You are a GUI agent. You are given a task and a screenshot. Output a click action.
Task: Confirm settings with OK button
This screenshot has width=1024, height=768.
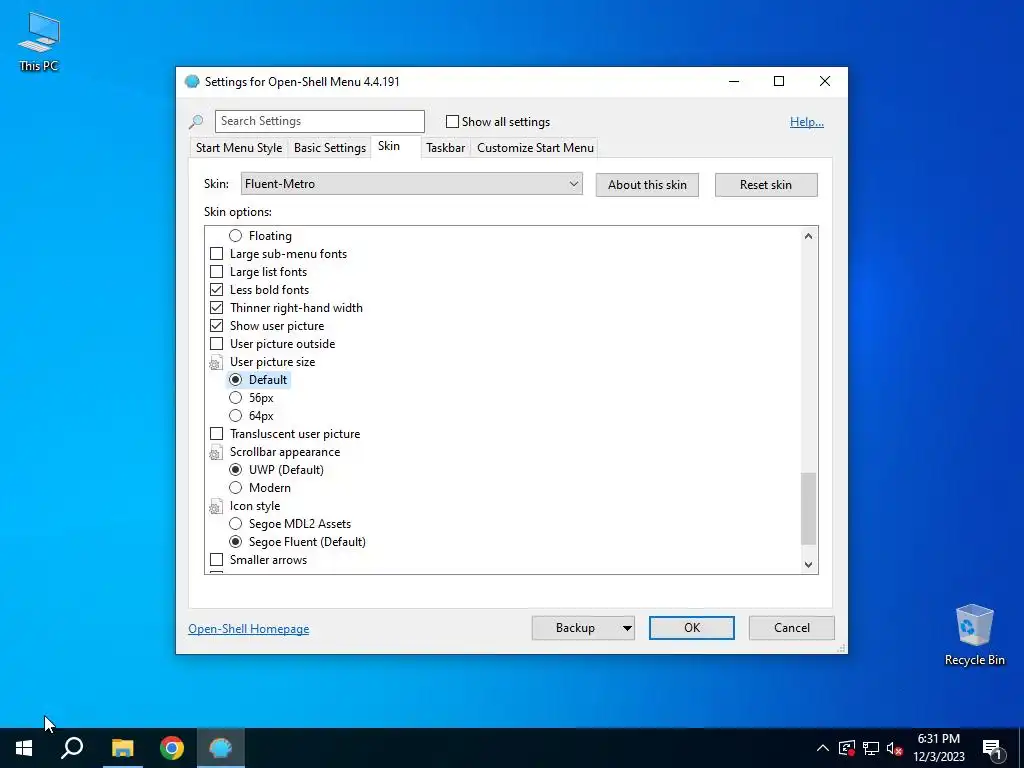(692, 628)
